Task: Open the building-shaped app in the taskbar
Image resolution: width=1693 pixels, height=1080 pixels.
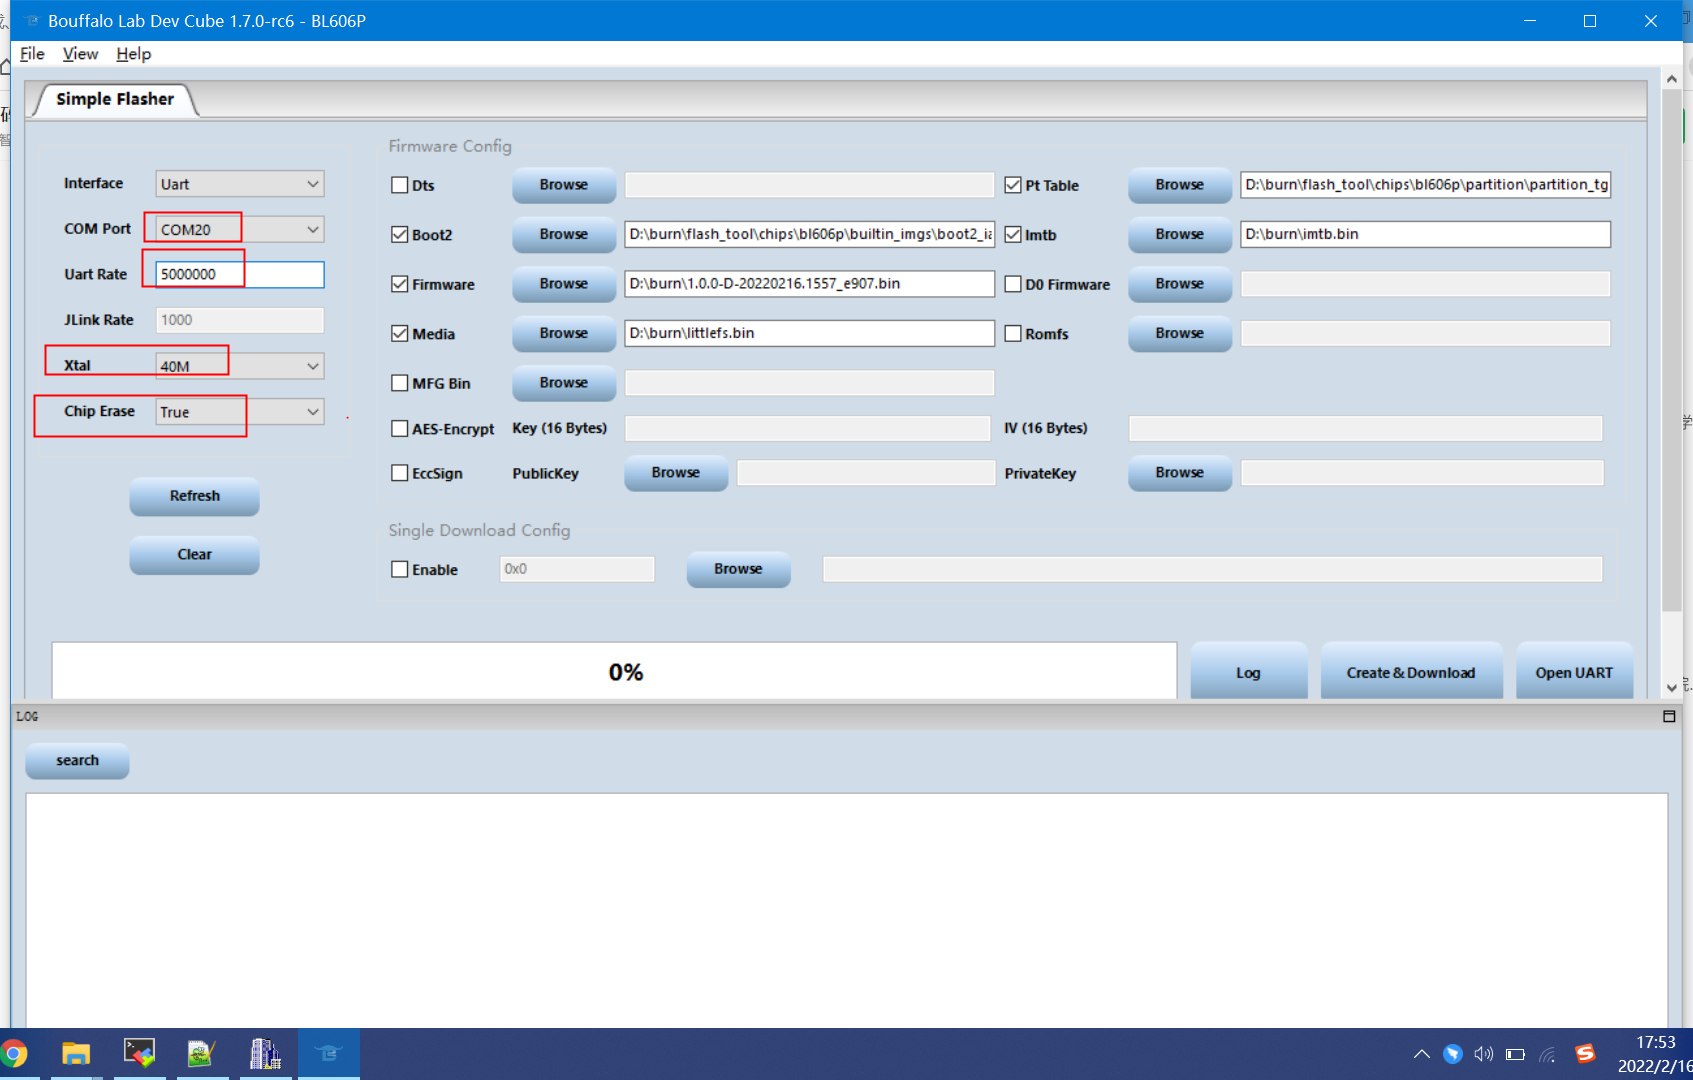Action: [x=265, y=1054]
